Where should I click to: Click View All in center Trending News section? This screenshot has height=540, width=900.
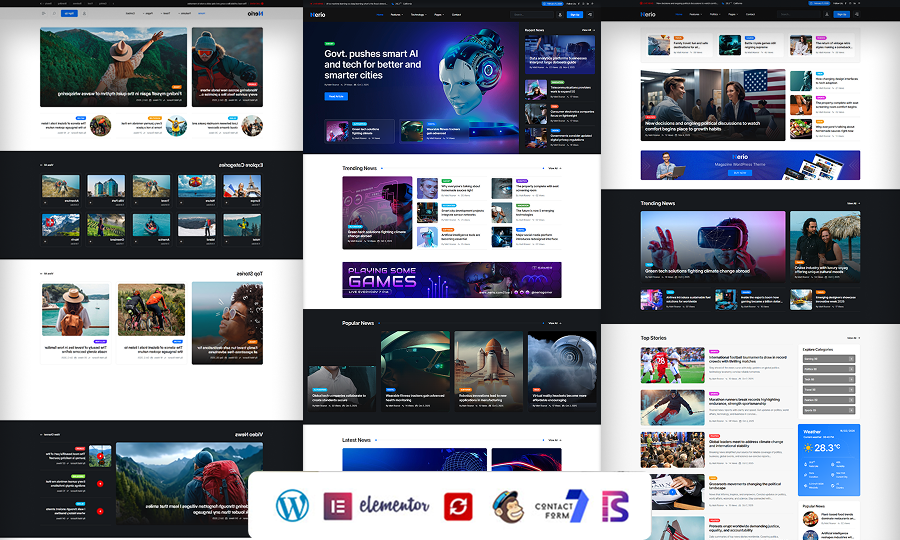coord(554,168)
